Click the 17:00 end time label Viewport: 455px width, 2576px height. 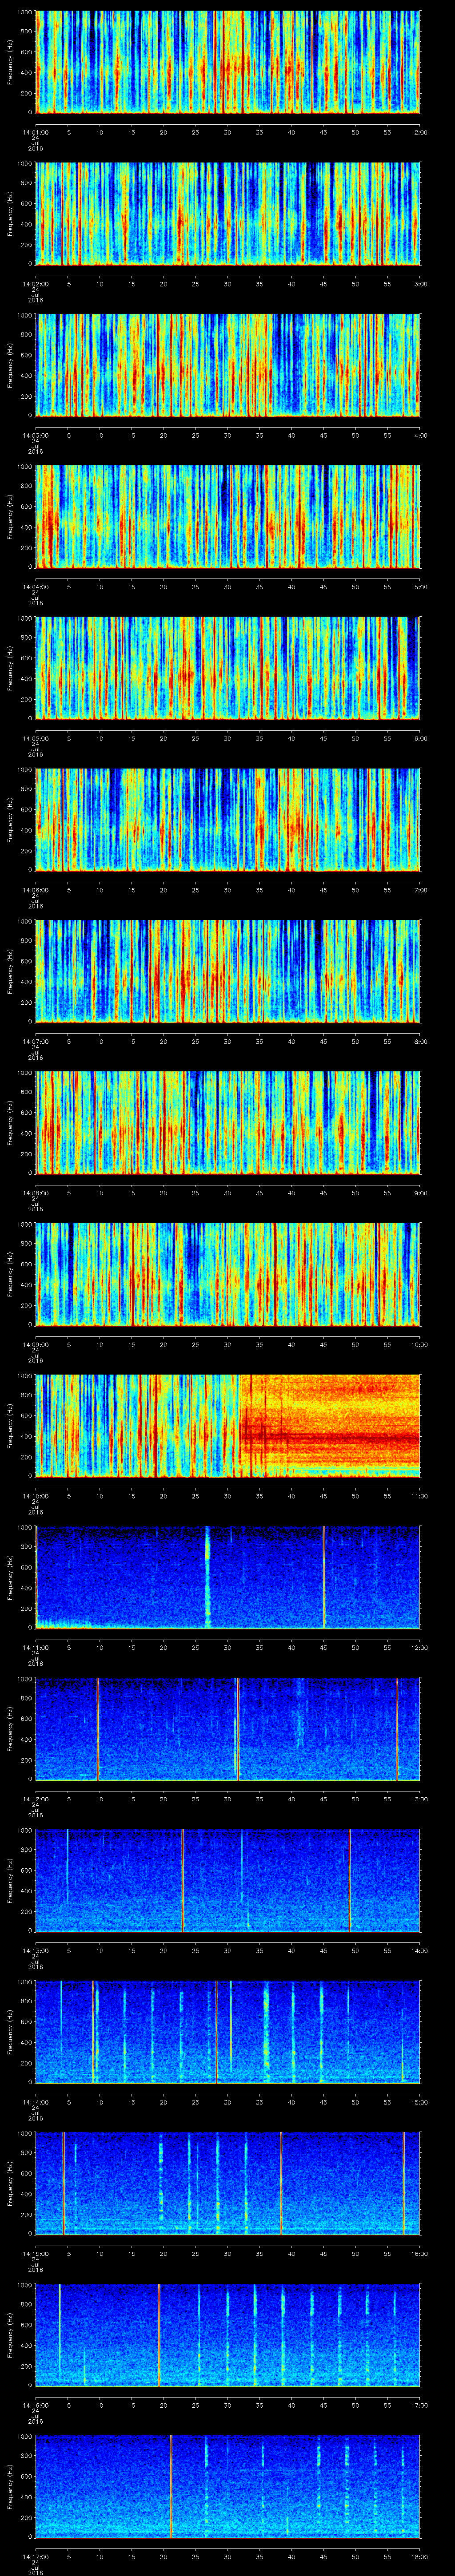point(420,2404)
